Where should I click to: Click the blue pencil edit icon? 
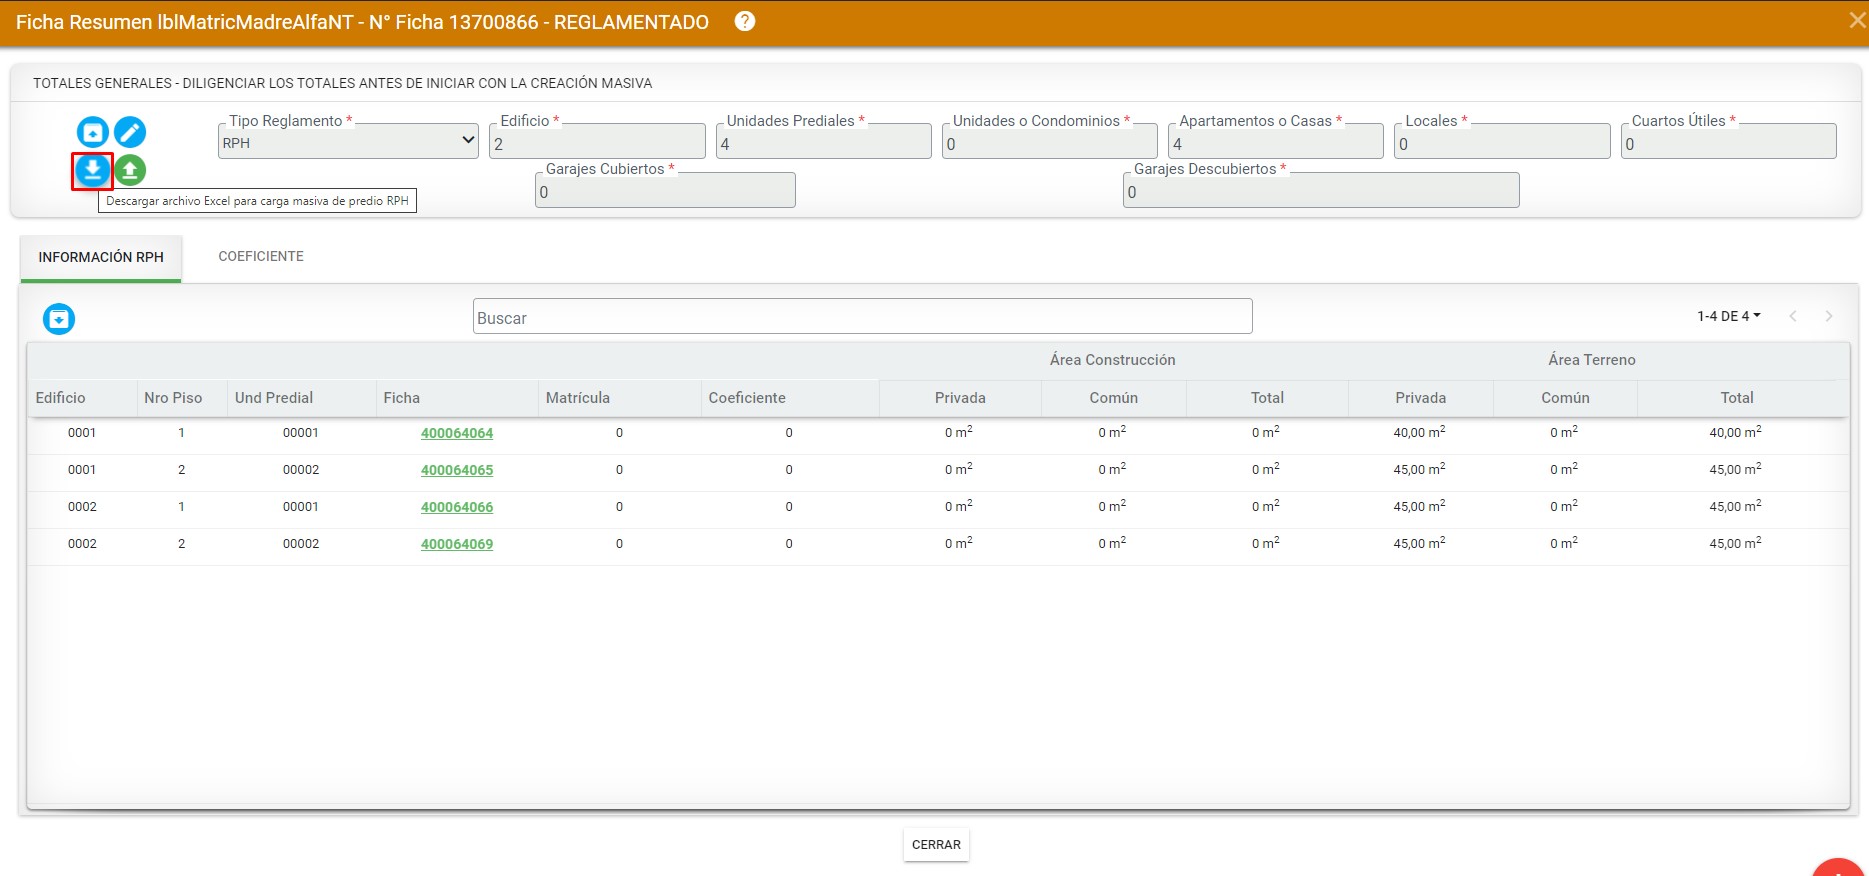[x=130, y=132]
